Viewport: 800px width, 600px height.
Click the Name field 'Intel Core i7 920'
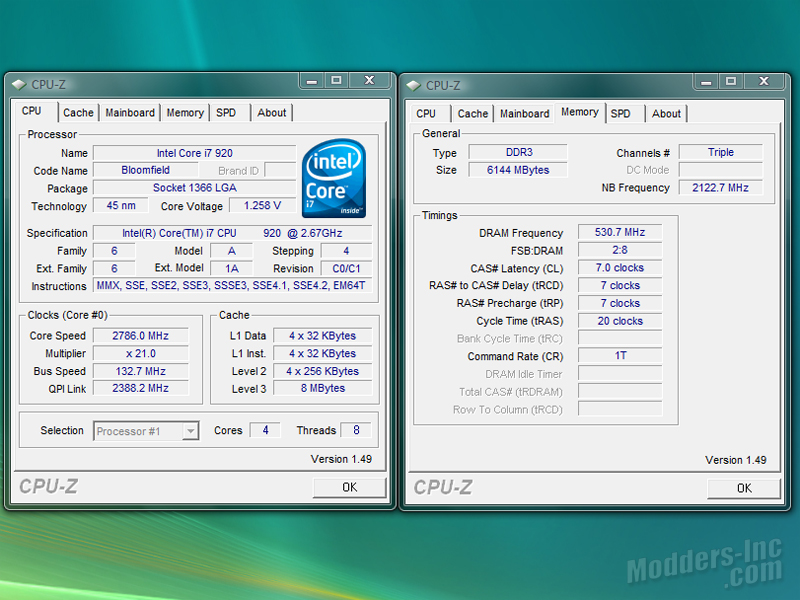tap(194, 153)
